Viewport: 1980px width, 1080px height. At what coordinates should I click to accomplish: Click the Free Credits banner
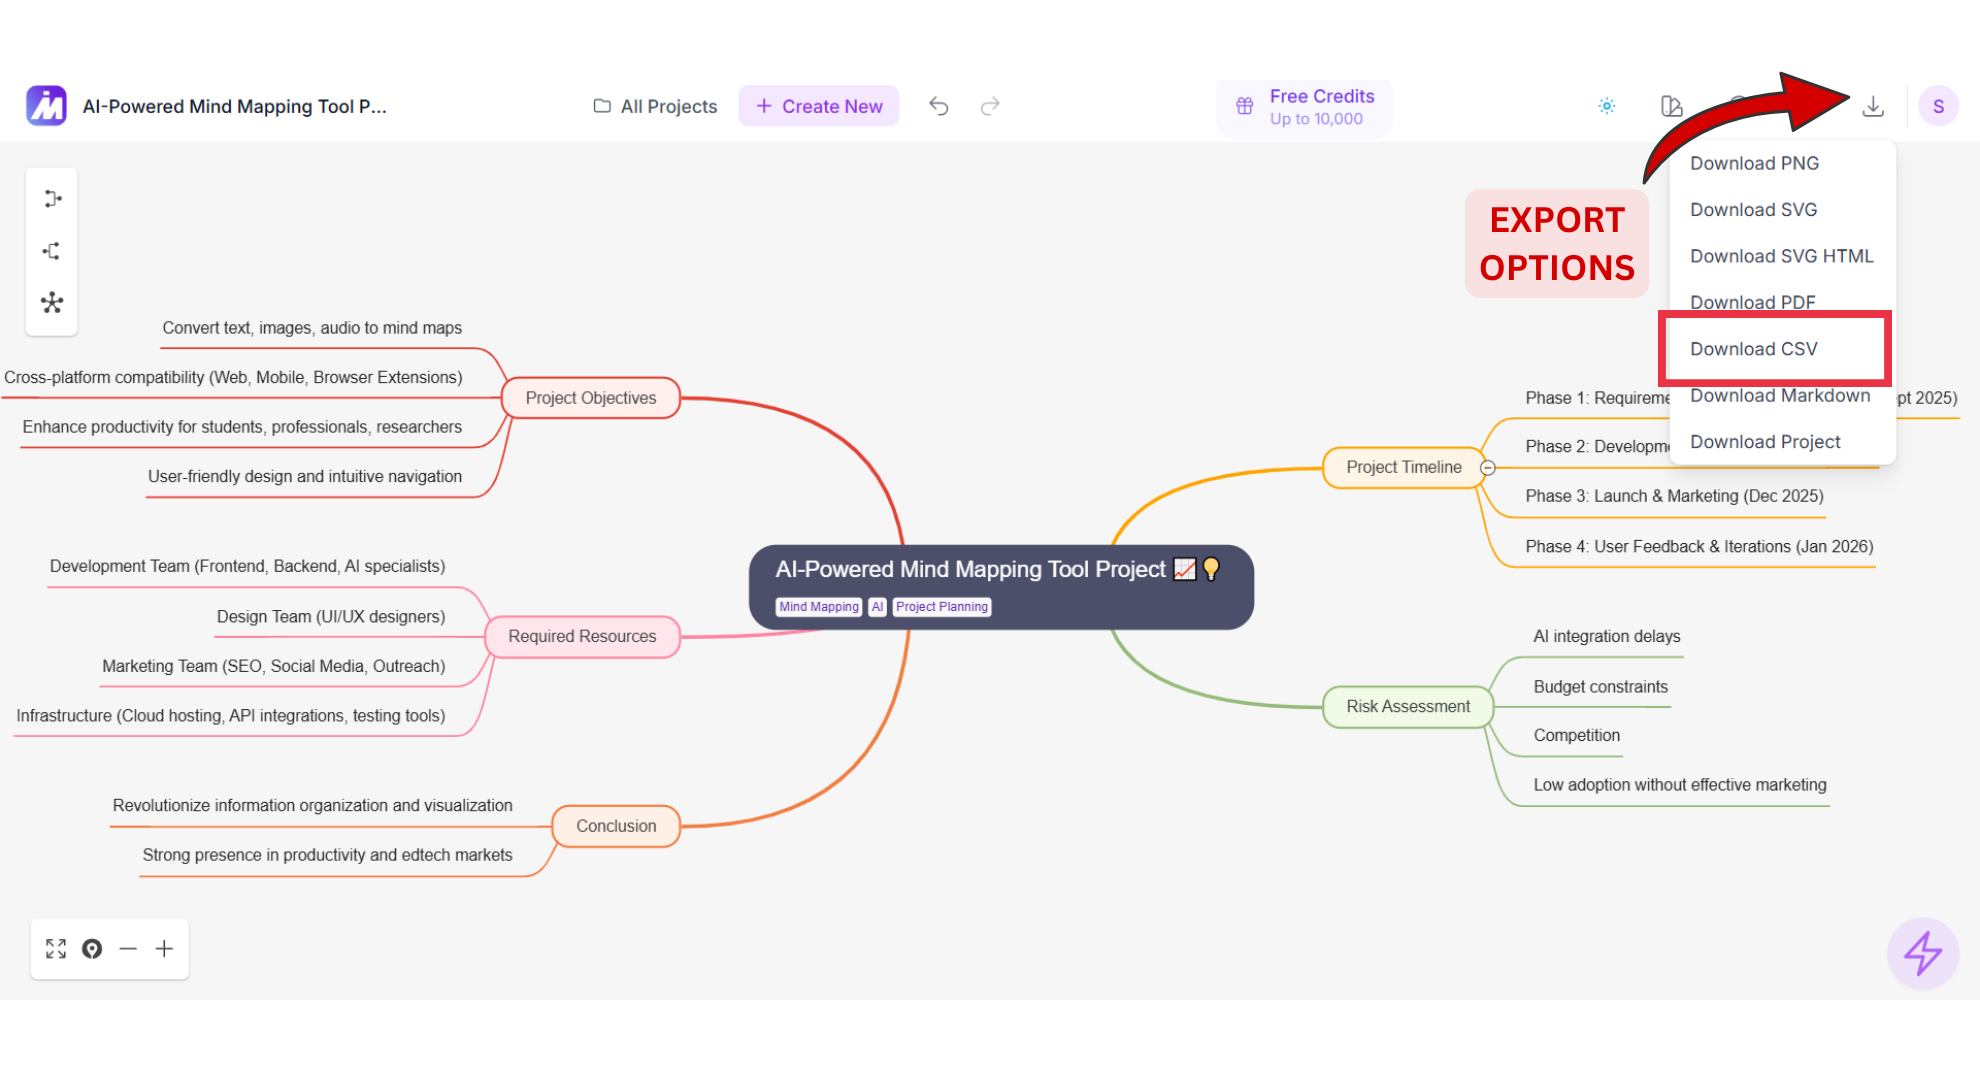pos(1304,107)
